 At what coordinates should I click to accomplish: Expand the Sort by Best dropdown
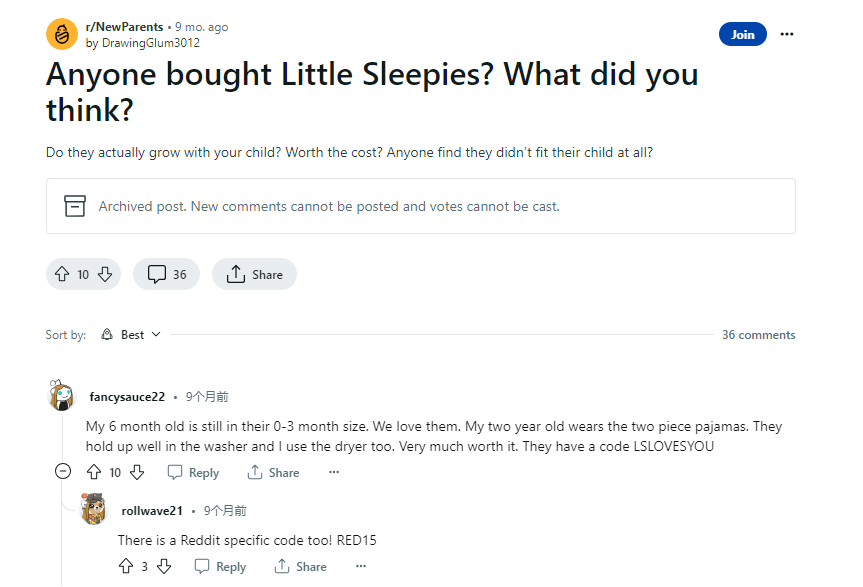pos(131,335)
